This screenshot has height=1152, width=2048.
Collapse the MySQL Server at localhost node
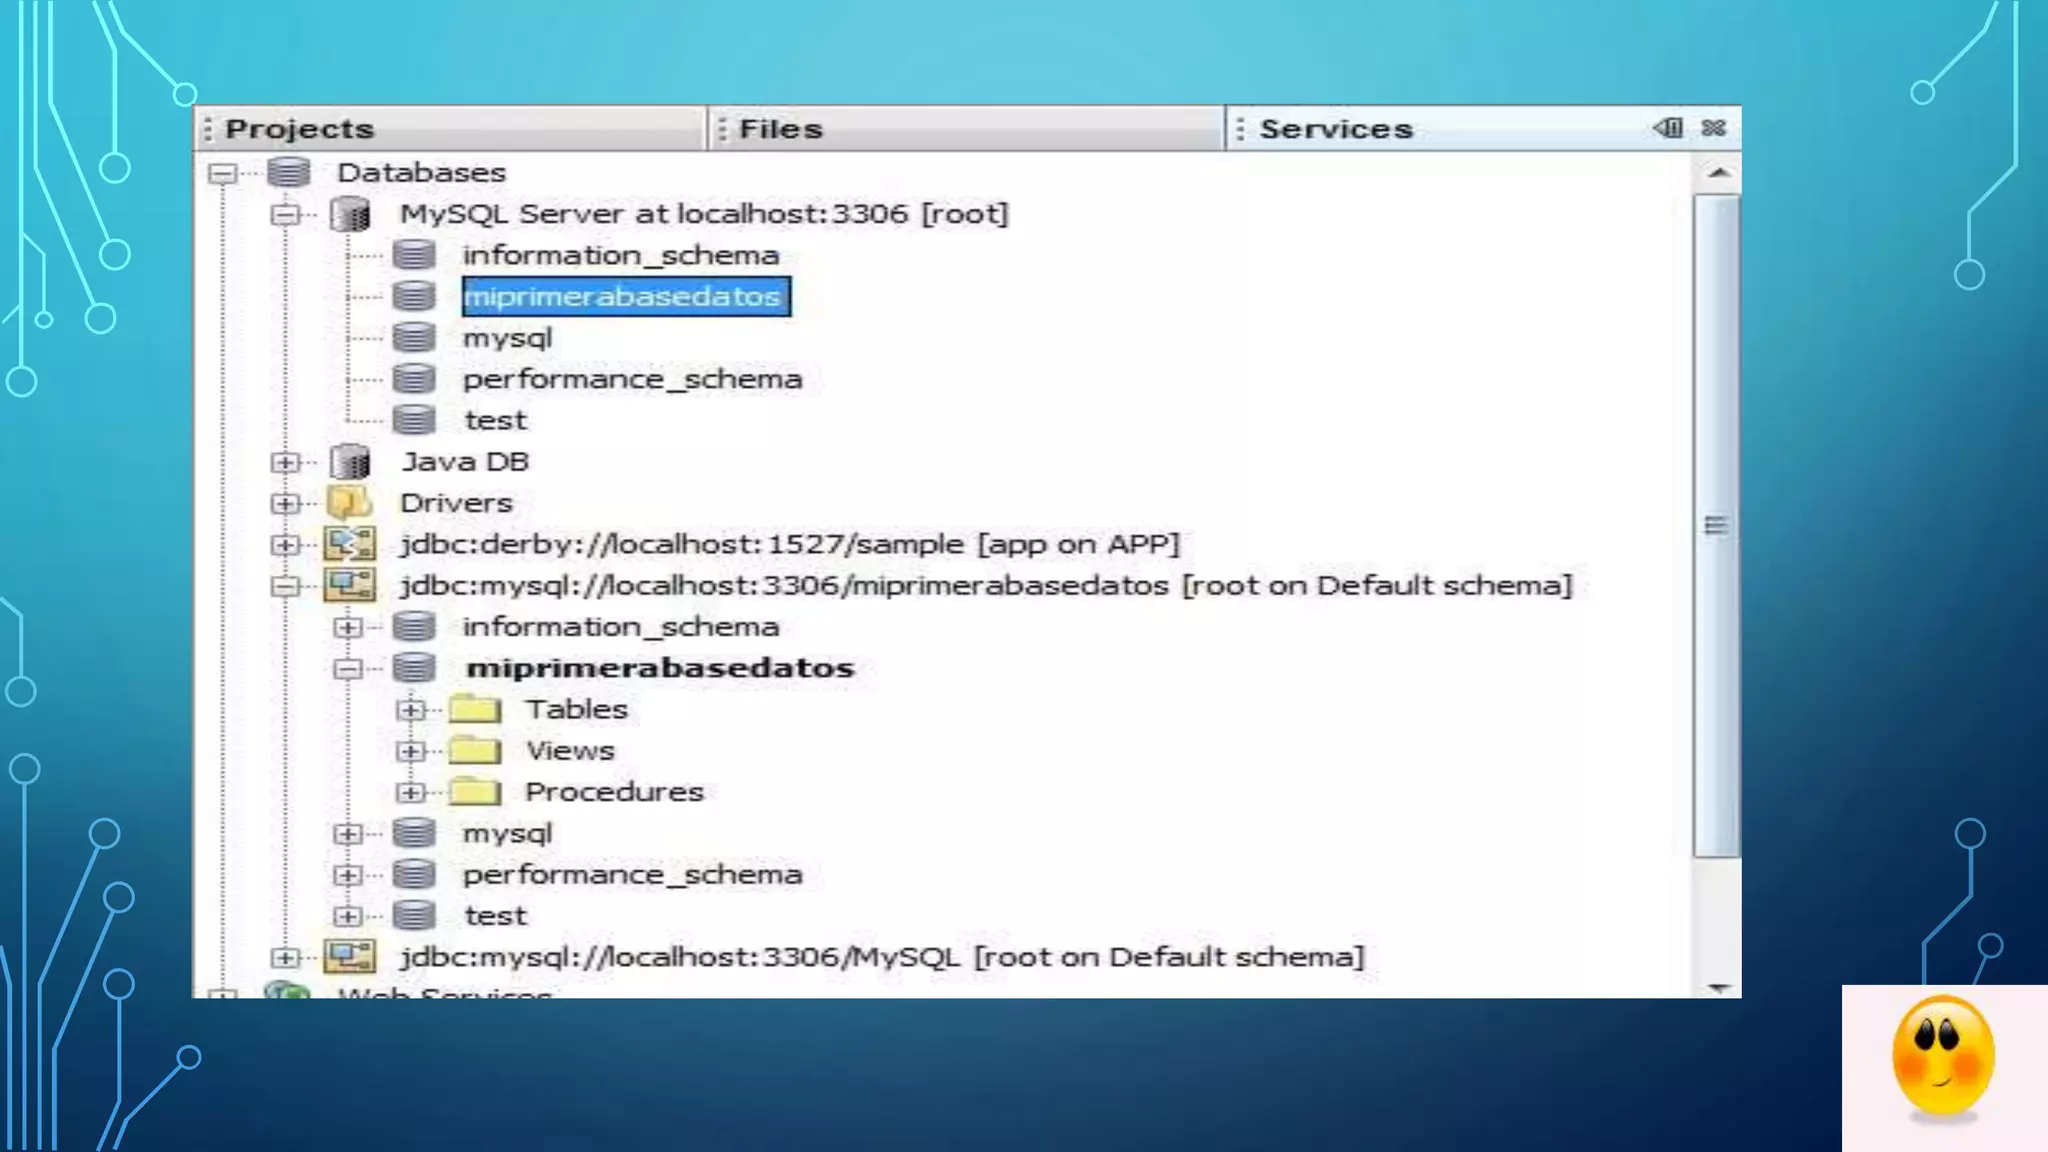[x=286, y=214]
